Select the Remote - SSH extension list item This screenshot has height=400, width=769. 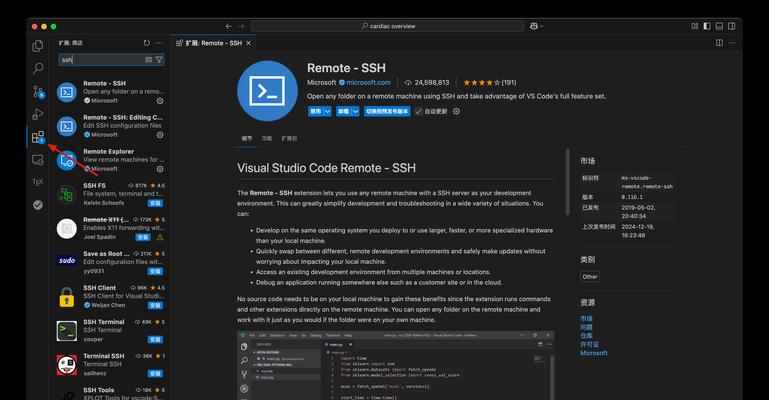coord(109,92)
